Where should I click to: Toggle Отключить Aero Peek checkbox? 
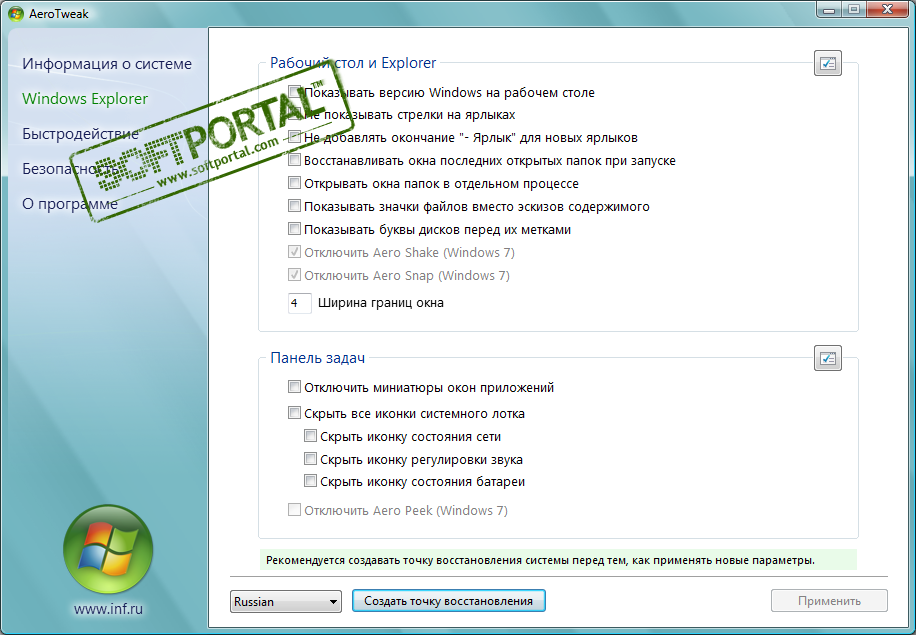pos(294,509)
